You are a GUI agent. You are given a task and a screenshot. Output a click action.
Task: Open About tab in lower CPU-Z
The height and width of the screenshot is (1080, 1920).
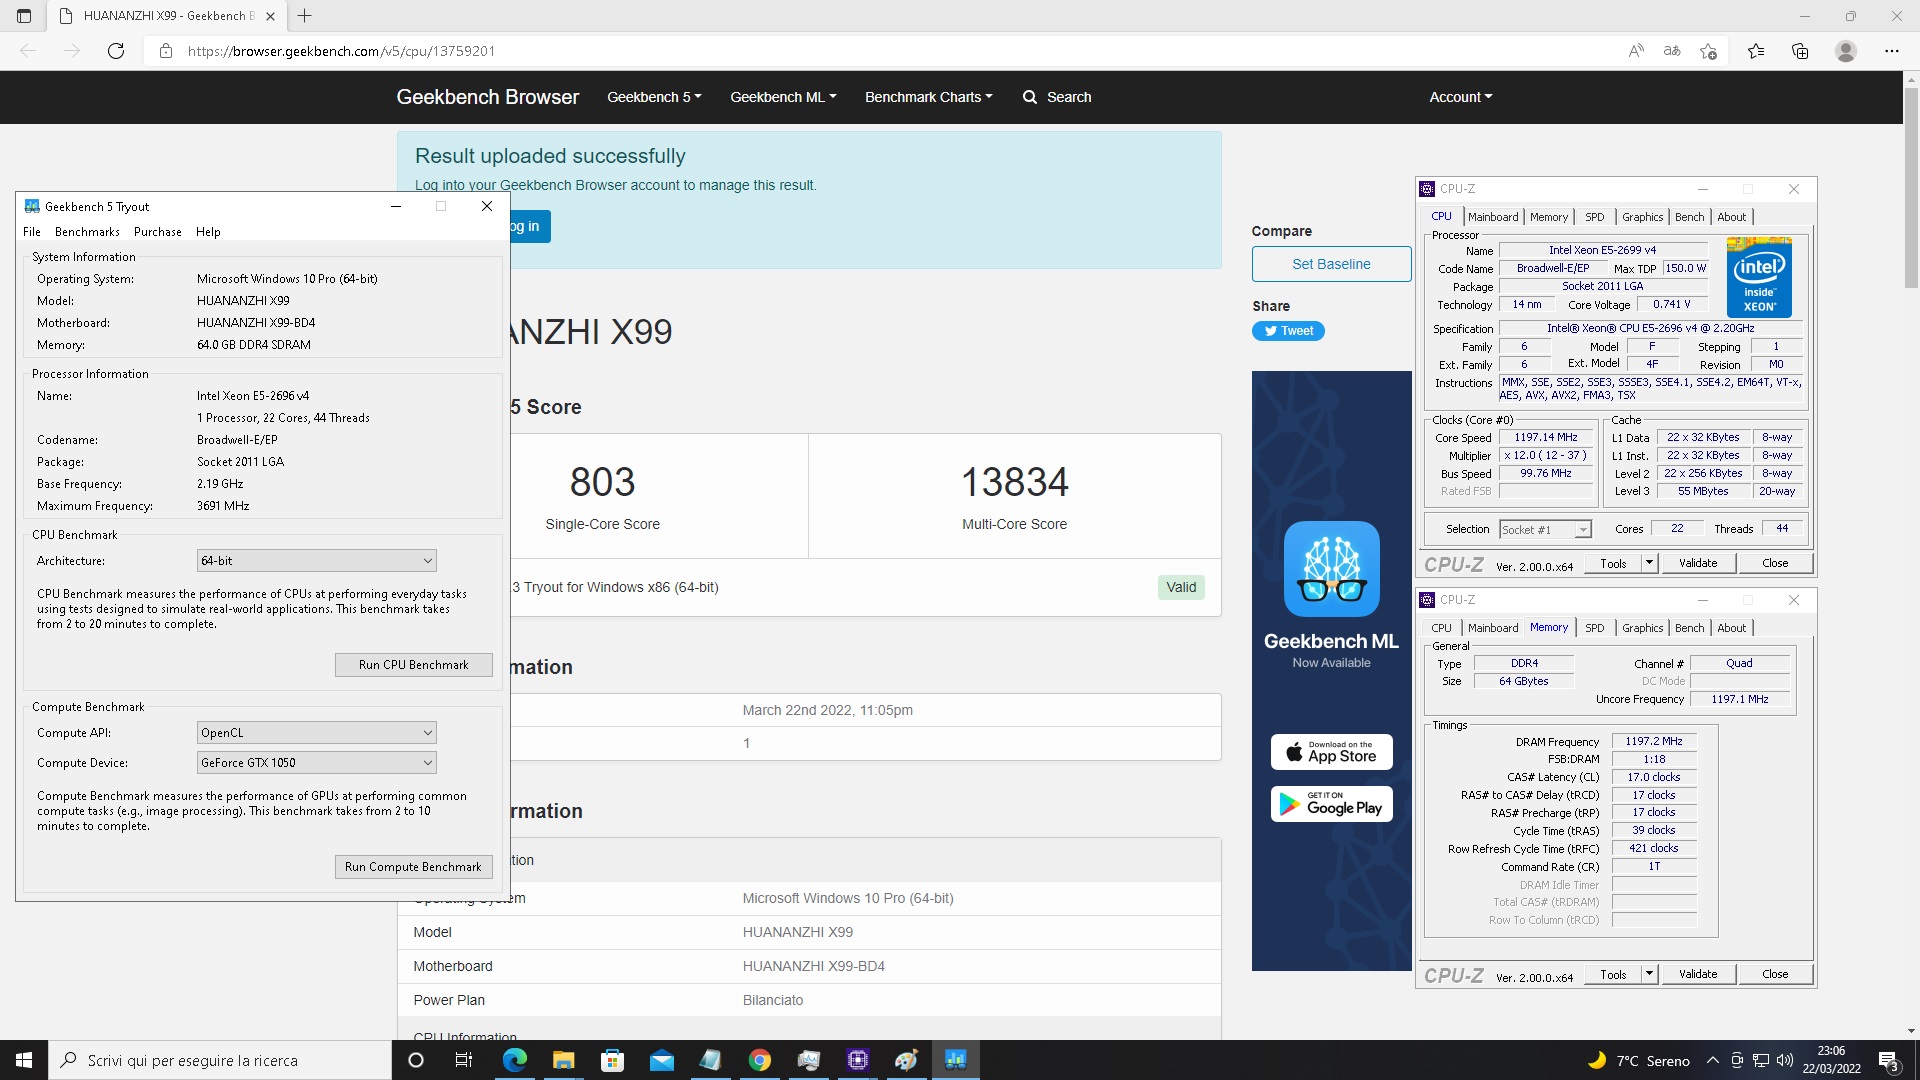point(1731,628)
